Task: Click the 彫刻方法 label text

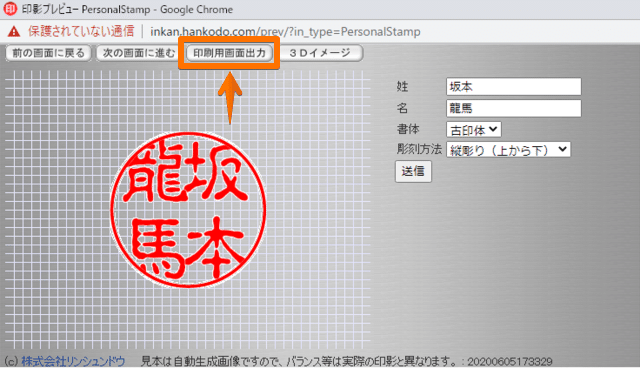Action: pyautogui.click(x=419, y=149)
